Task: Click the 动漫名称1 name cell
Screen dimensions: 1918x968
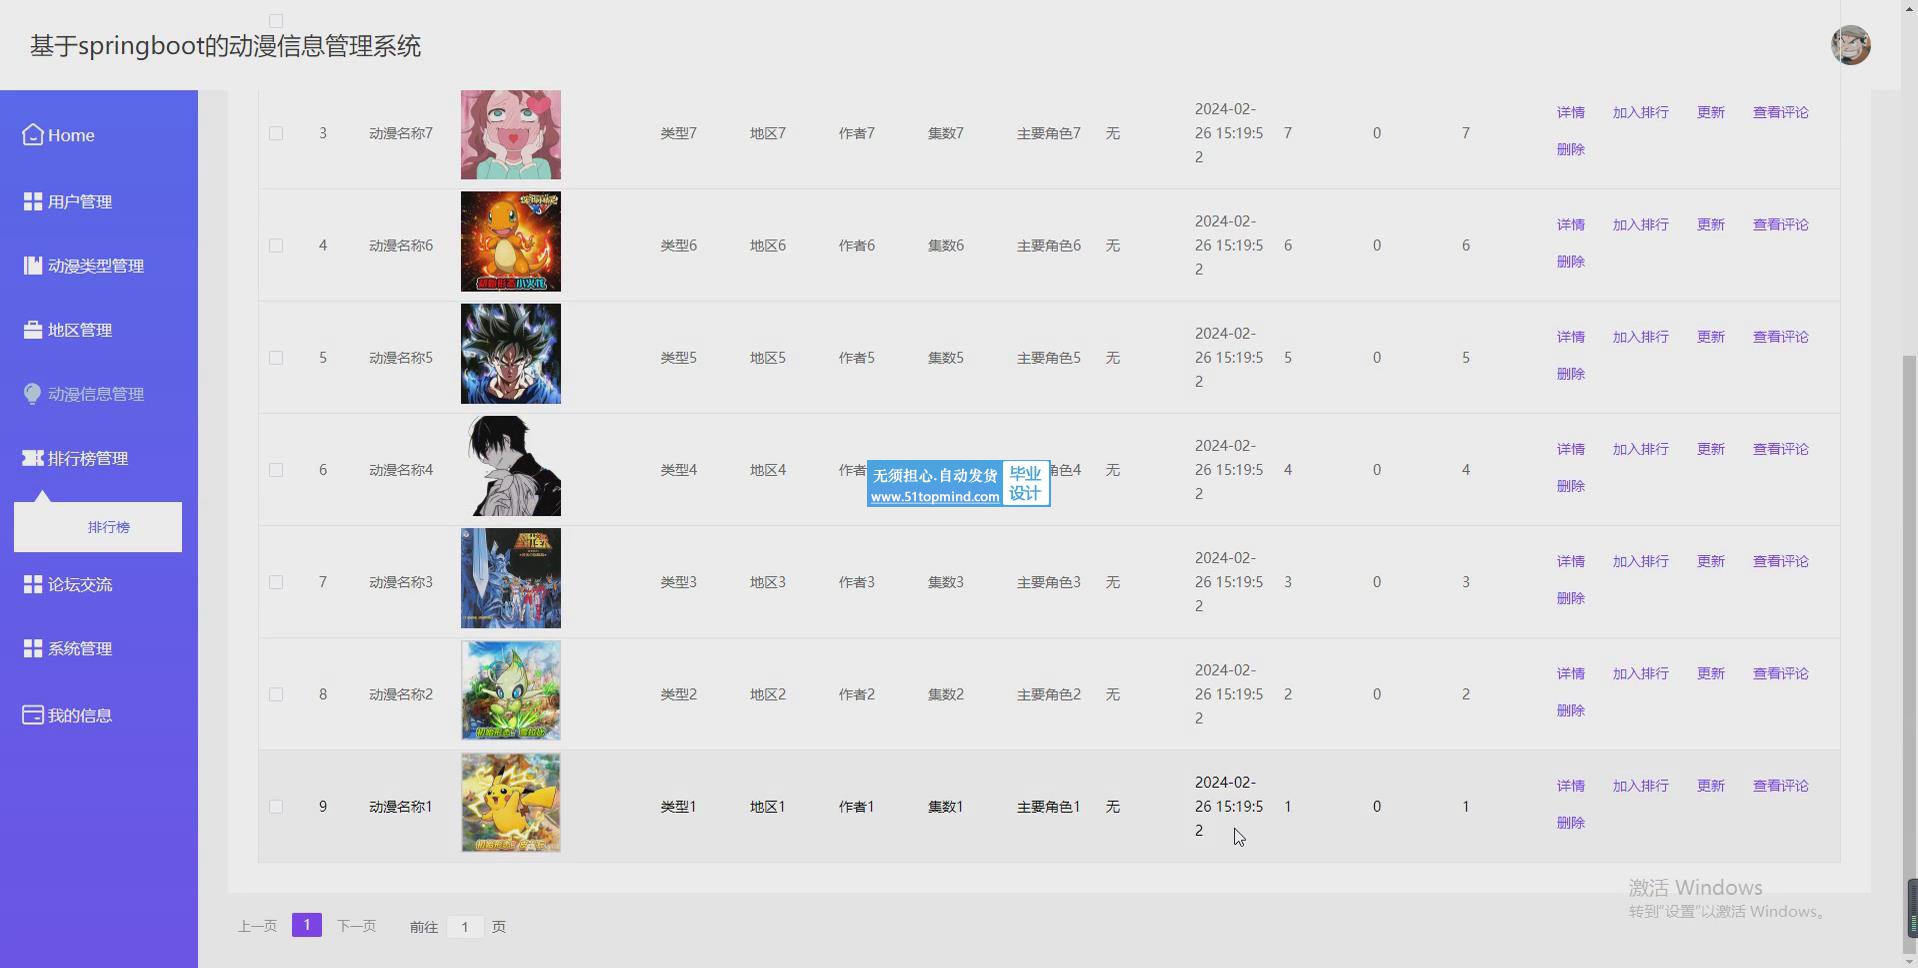Action: 401,806
